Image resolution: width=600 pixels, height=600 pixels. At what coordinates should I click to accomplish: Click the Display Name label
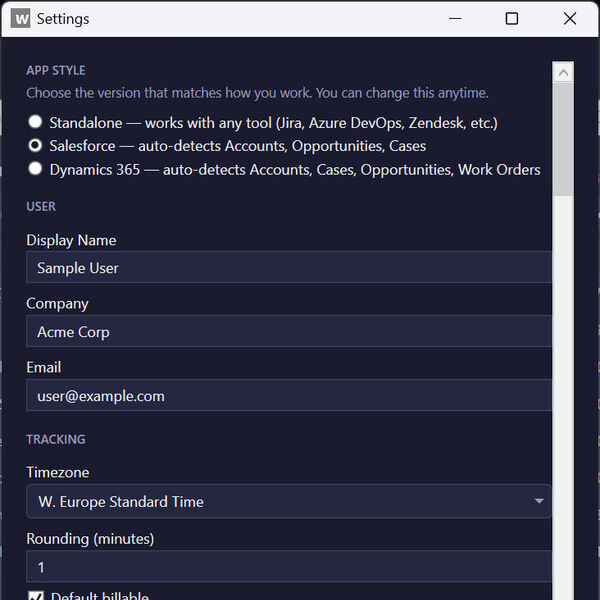pyautogui.click(x=71, y=240)
